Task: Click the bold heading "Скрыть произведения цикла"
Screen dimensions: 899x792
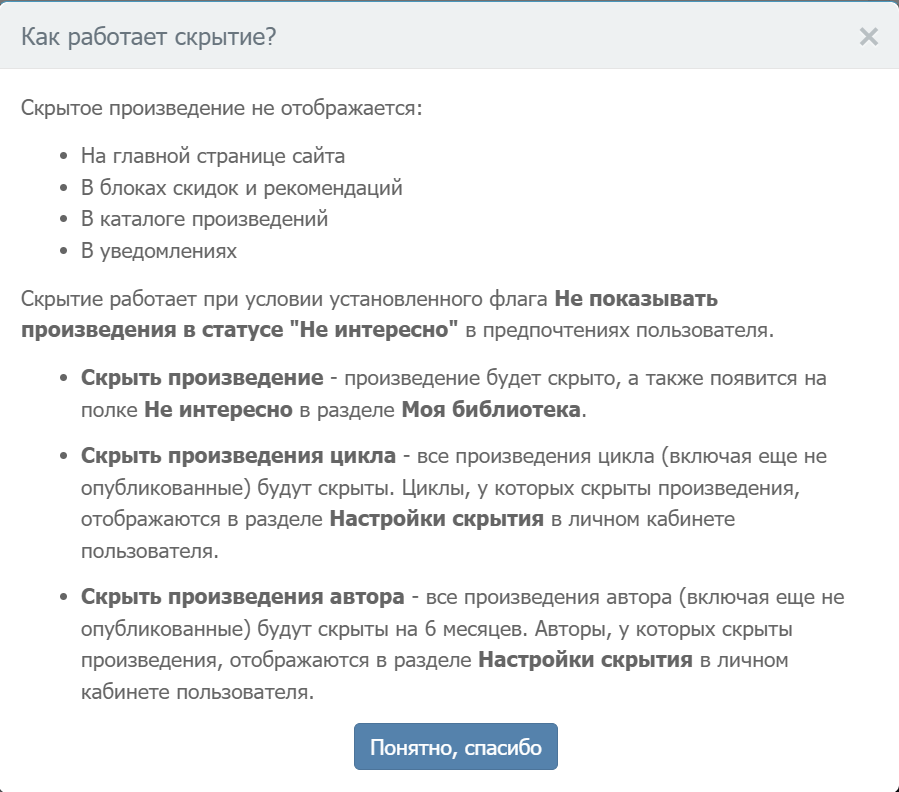Action: point(238,456)
